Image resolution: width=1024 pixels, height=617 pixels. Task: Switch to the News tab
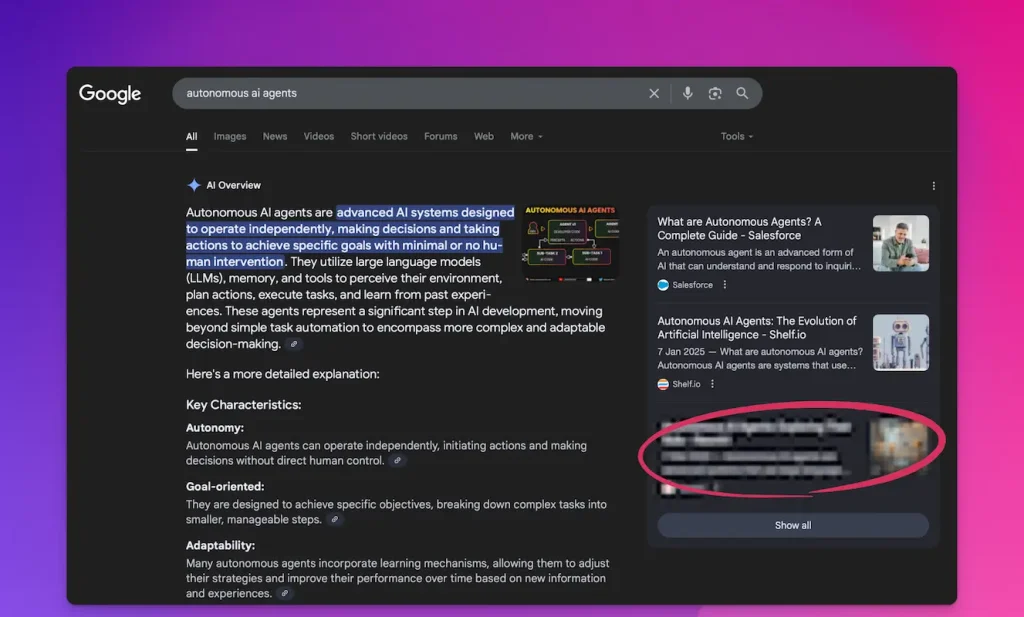point(275,136)
